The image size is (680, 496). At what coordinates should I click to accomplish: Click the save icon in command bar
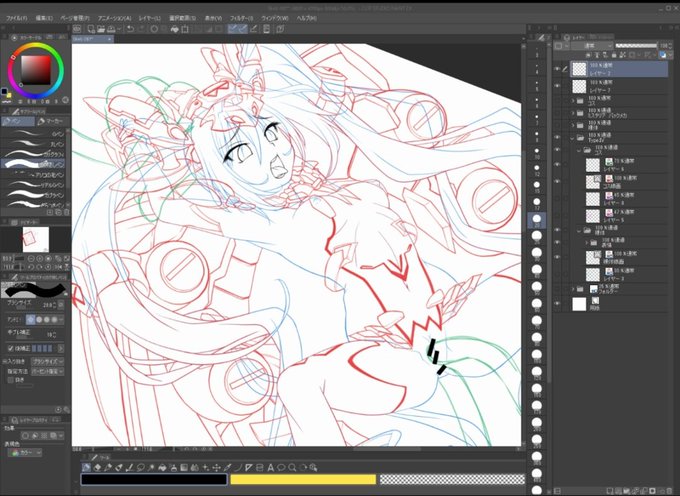click(111, 29)
